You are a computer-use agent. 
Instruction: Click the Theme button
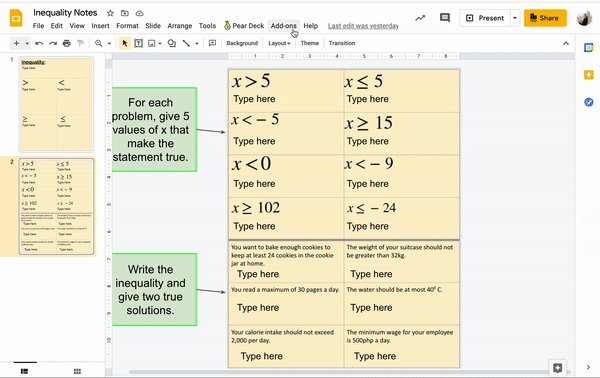(310, 43)
